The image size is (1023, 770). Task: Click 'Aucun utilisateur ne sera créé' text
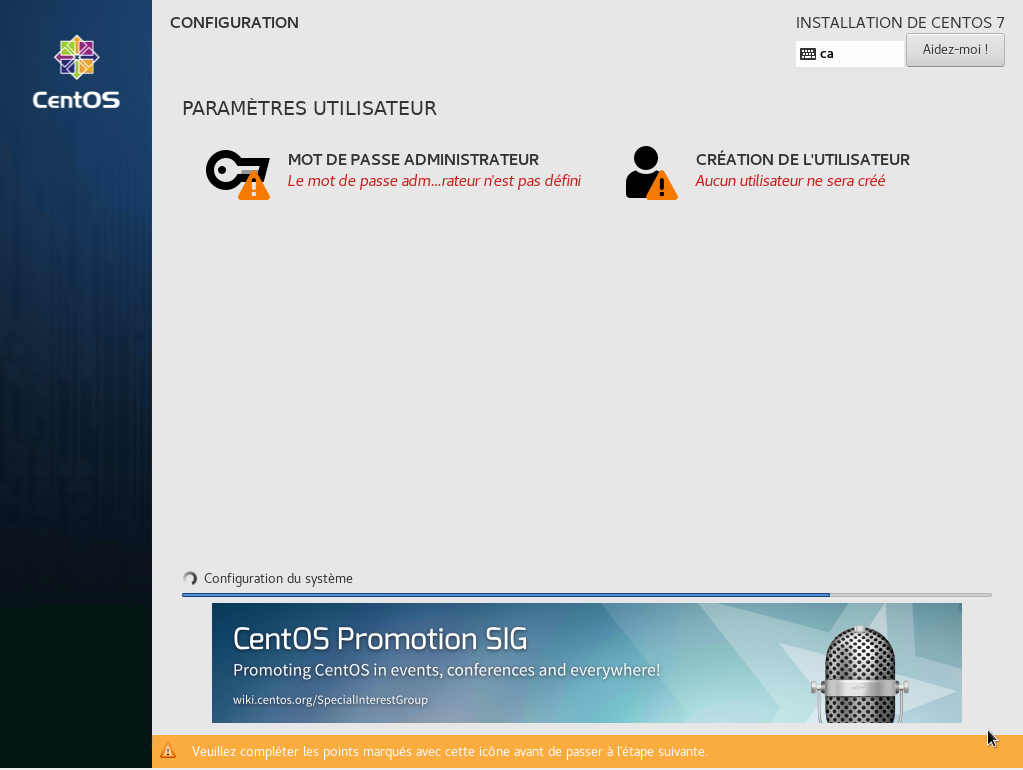[x=790, y=181]
